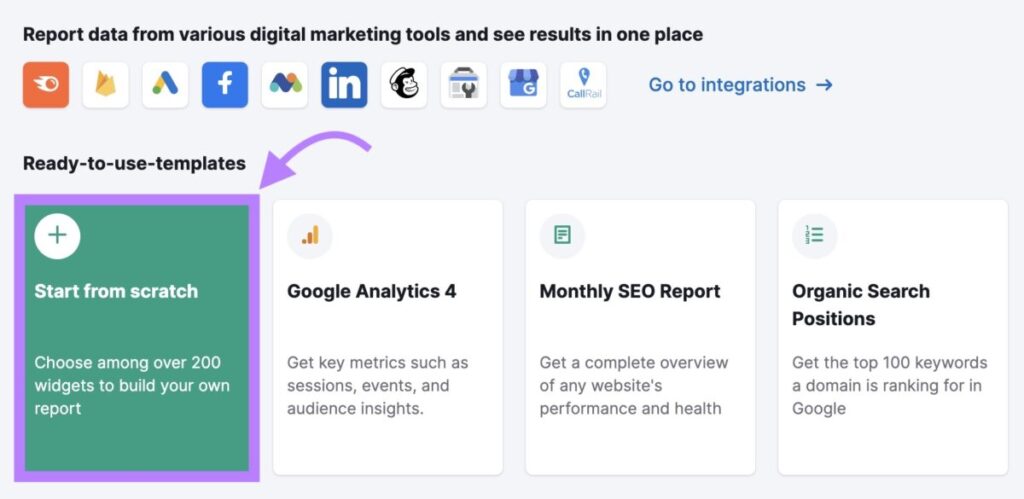The width and height of the screenshot is (1024, 499).
Task: Click the Google Search Console icon
Action: [x=464, y=85]
